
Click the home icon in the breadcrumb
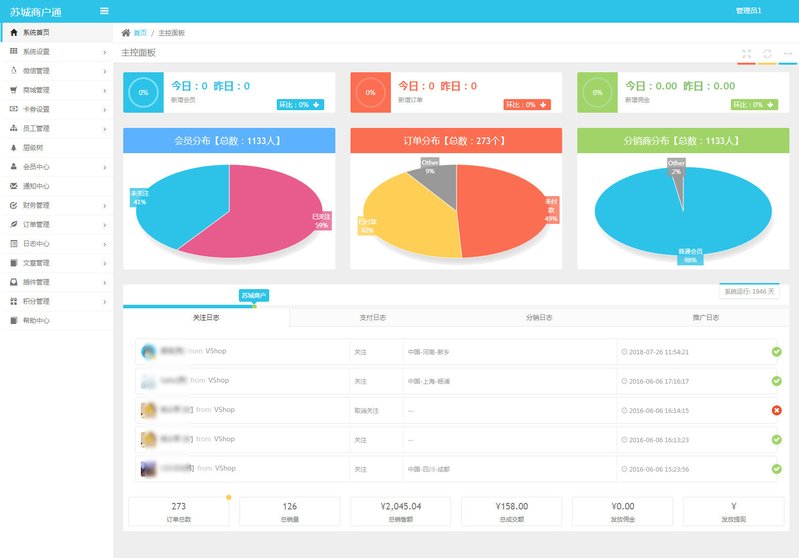point(126,33)
